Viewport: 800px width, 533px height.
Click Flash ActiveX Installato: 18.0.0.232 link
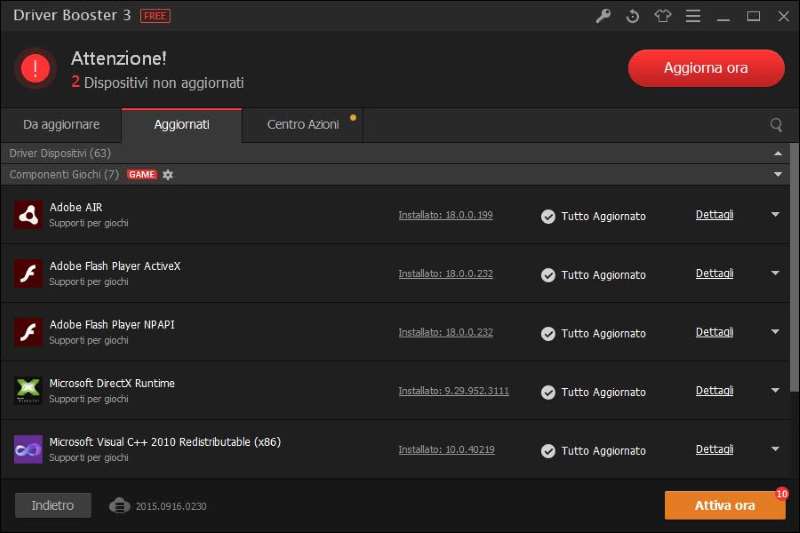click(x=445, y=274)
